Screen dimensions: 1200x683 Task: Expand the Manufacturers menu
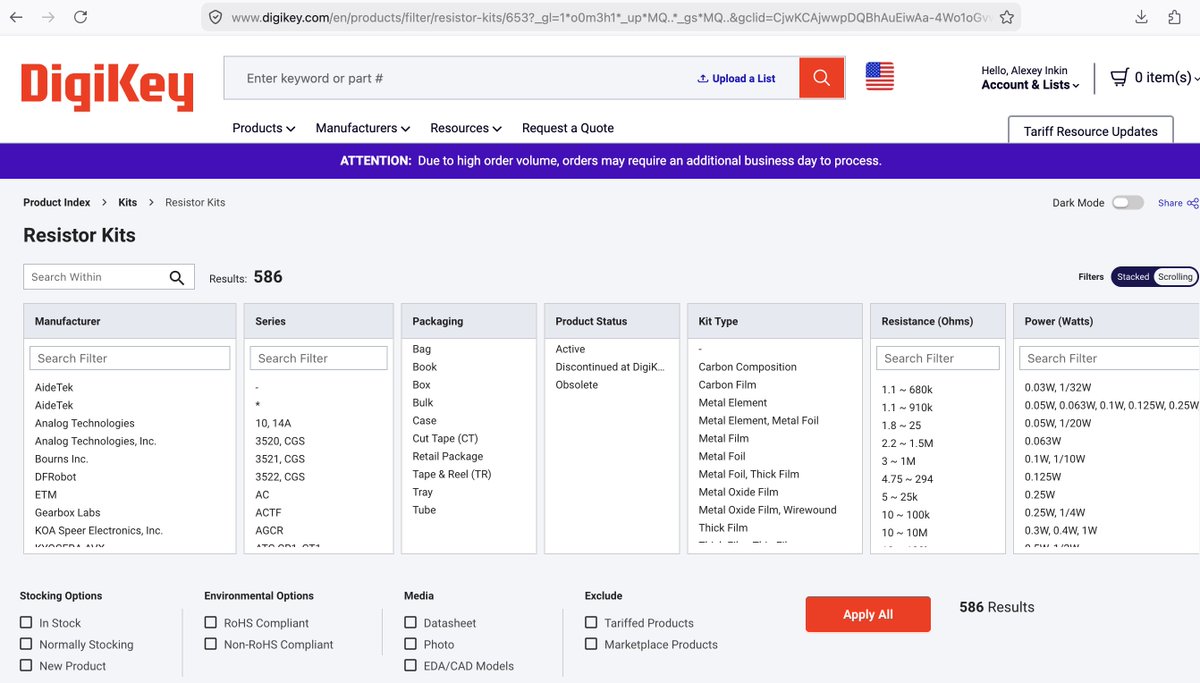(x=363, y=128)
